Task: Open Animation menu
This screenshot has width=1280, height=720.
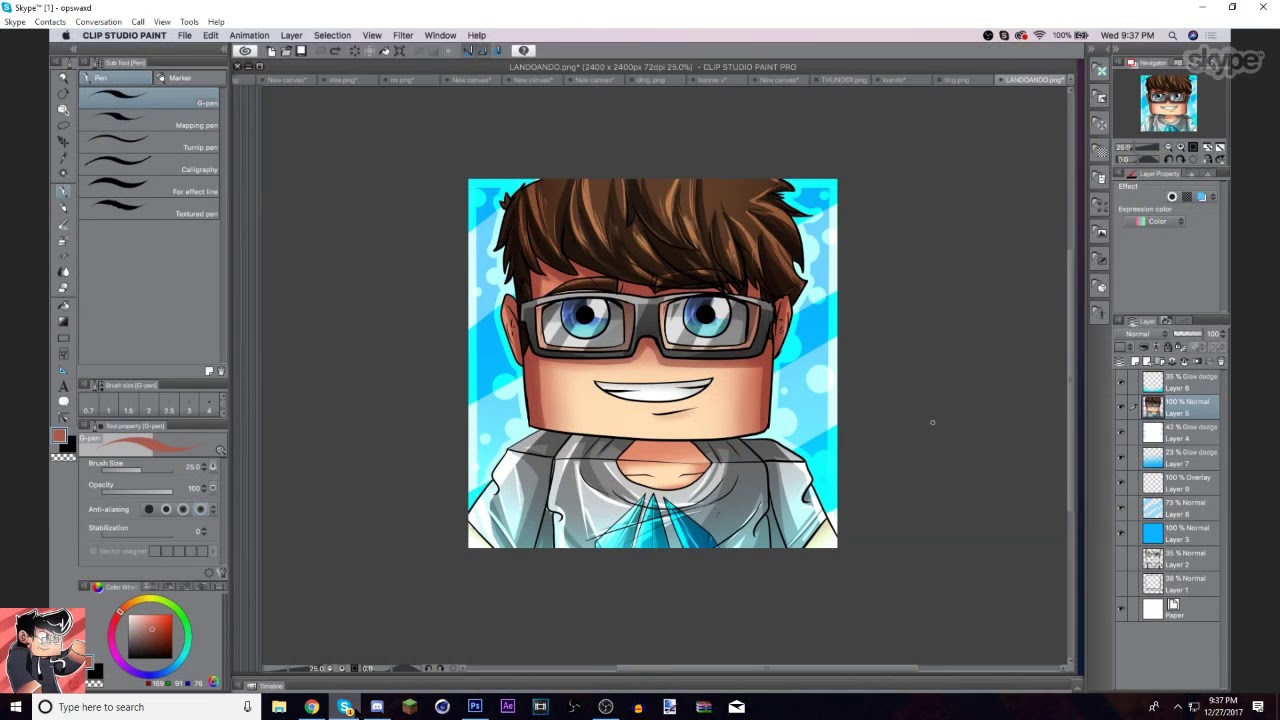Action: [249, 35]
